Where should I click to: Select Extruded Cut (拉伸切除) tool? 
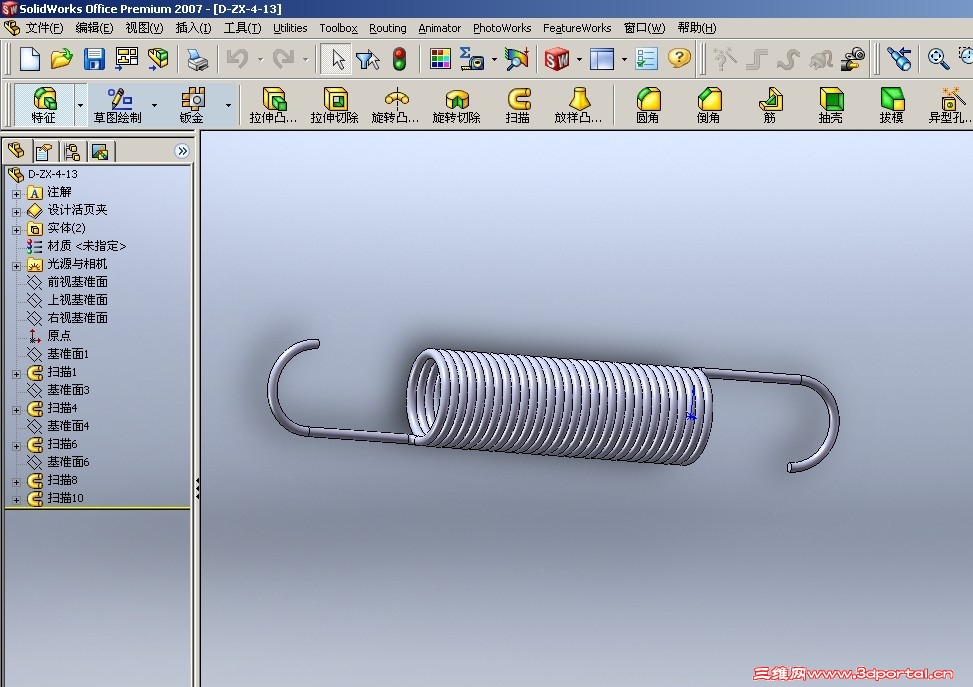[x=334, y=106]
